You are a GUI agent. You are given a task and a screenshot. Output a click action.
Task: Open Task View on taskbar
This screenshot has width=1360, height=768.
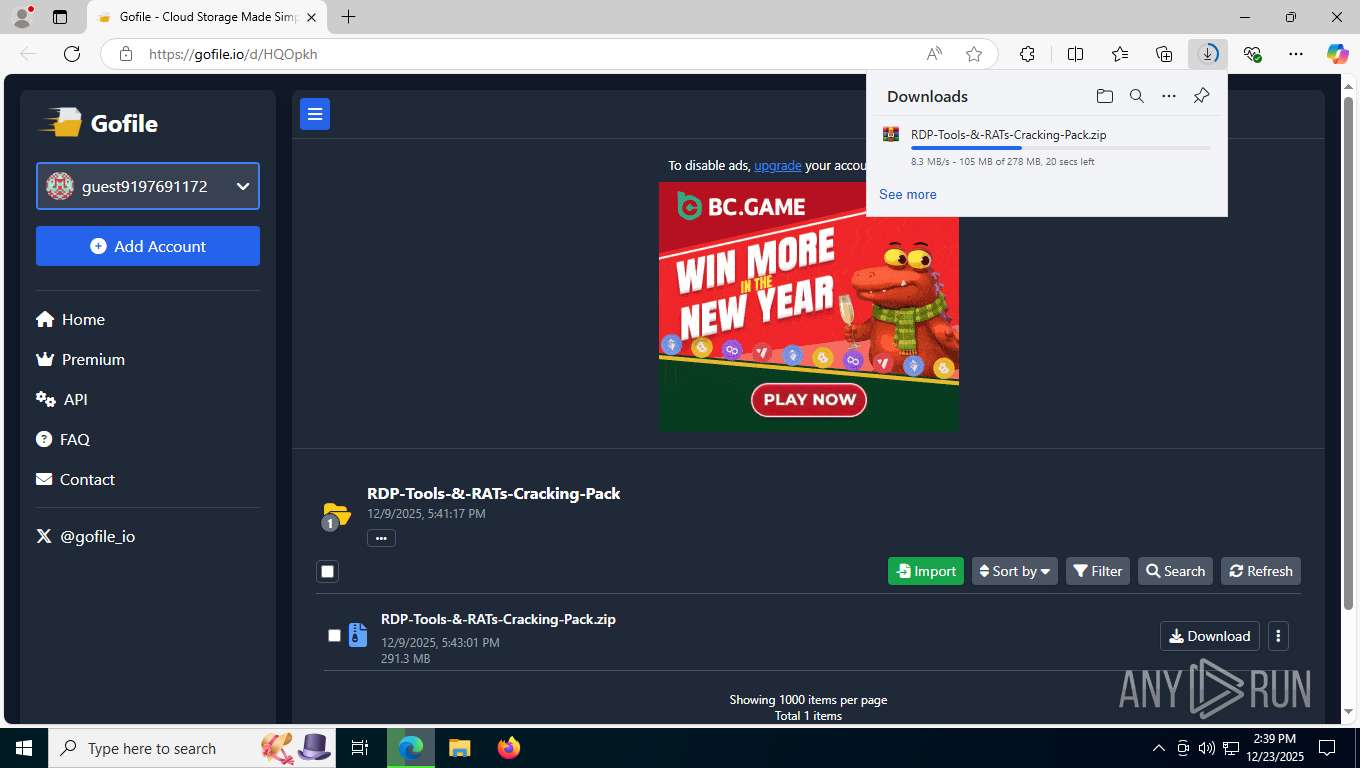(x=360, y=748)
